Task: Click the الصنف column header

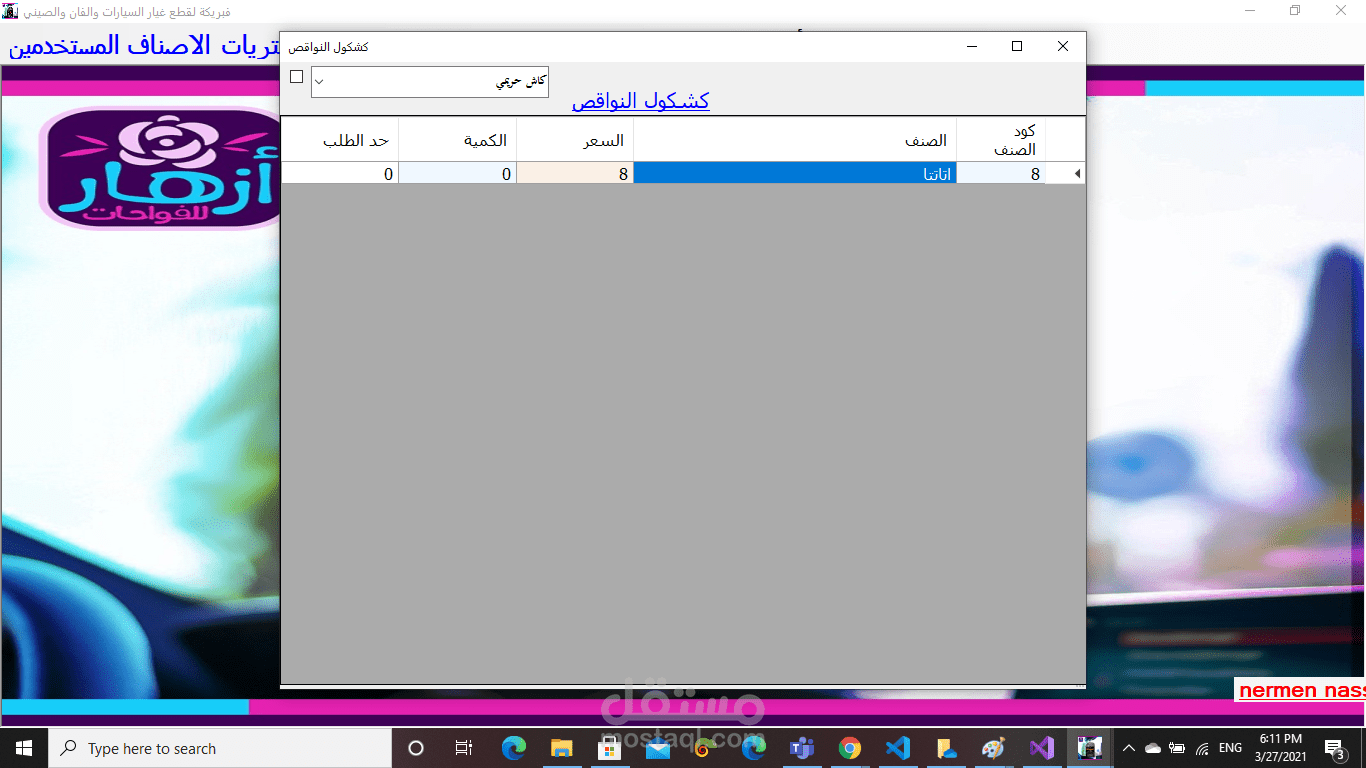Action: (795, 140)
